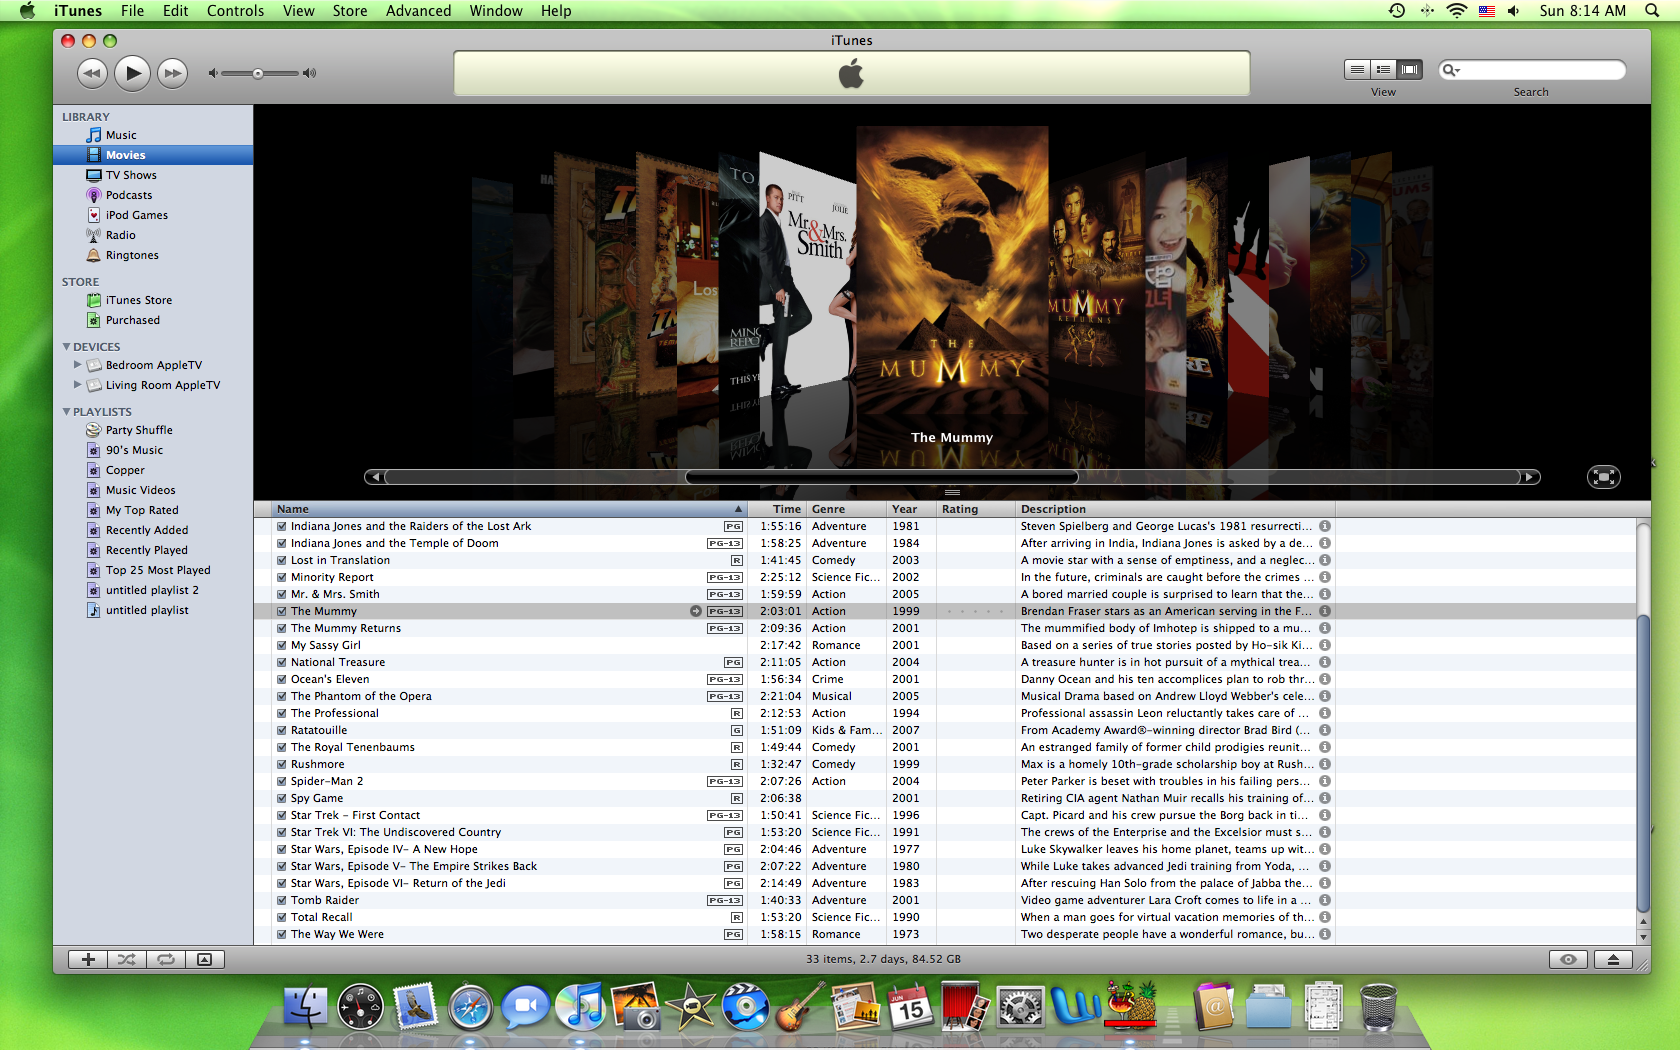Image resolution: width=1680 pixels, height=1050 pixels.
Task: Toggle shuffle mode button
Action: point(127,959)
